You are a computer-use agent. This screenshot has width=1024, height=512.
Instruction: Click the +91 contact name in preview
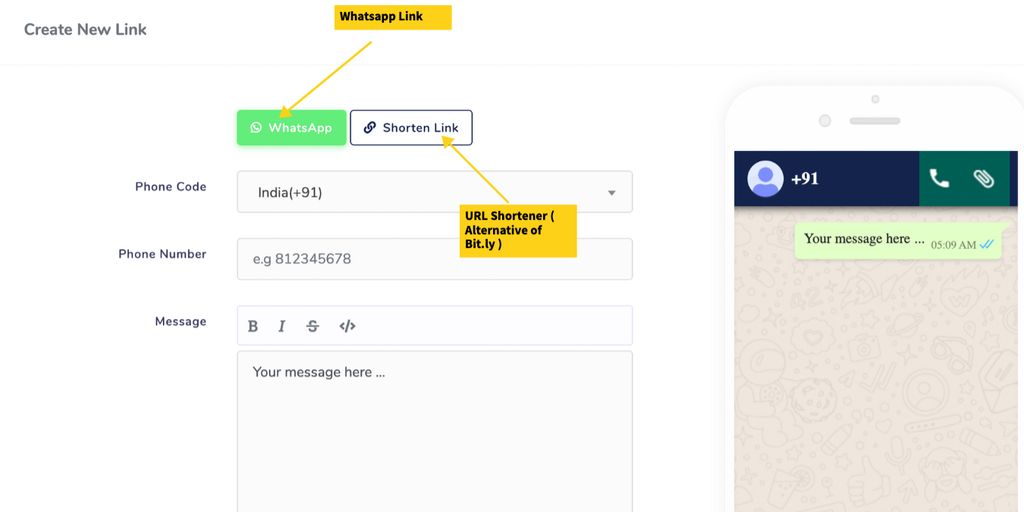[805, 179]
